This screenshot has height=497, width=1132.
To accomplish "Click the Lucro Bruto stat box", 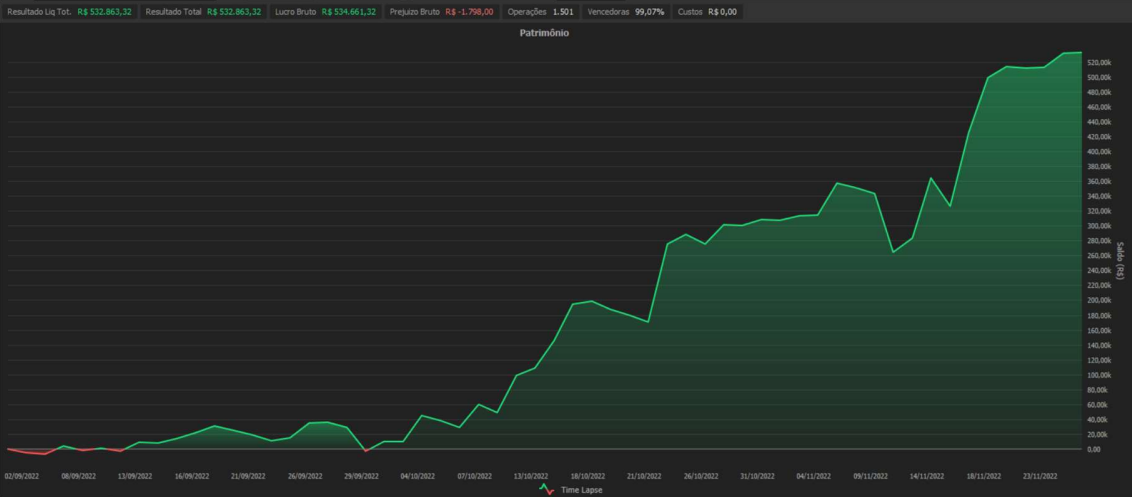I will [x=325, y=12].
